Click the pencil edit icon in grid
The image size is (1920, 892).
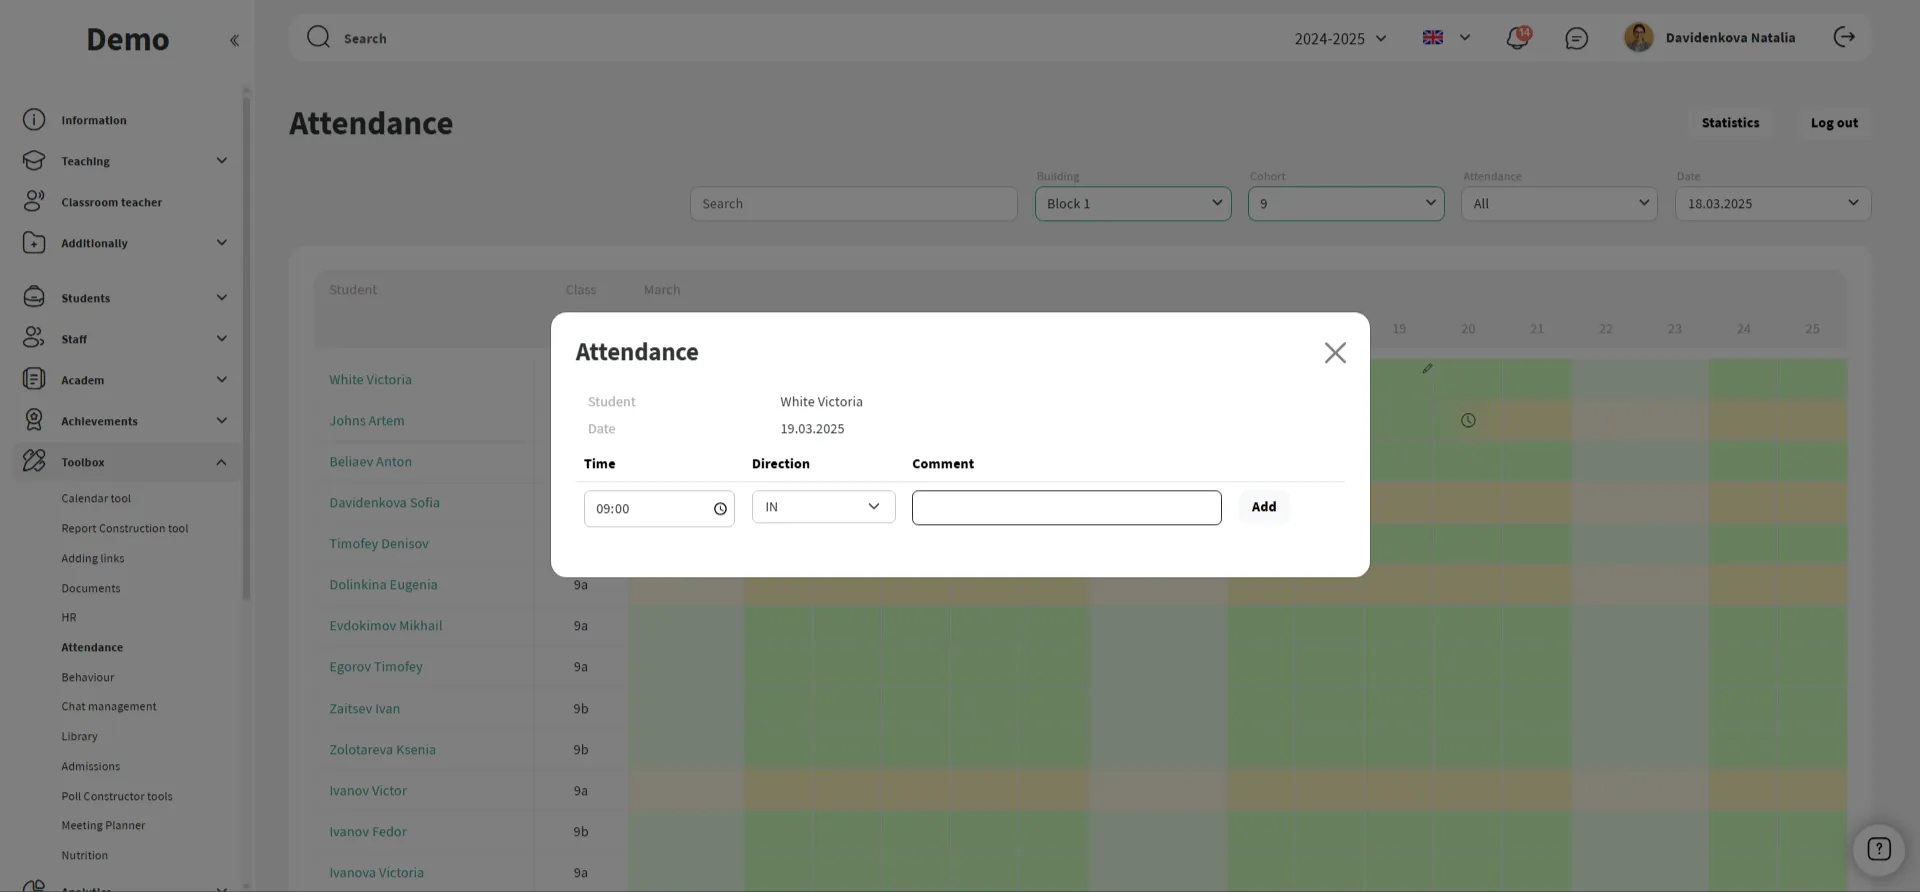coord(1427,369)
